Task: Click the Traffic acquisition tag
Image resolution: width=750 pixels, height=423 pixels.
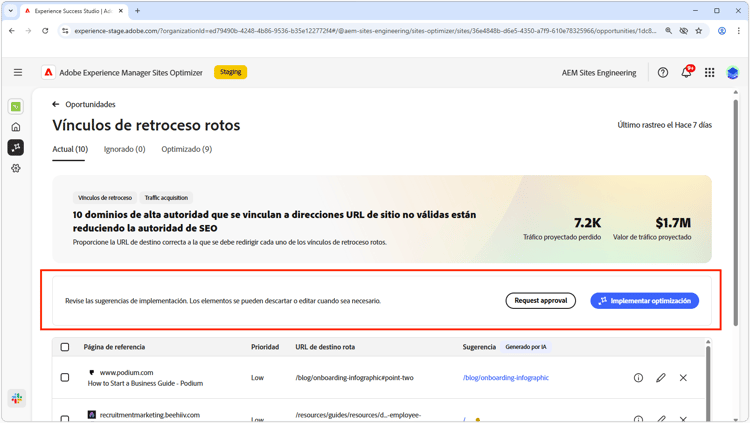Action: (x=166, y=198)
